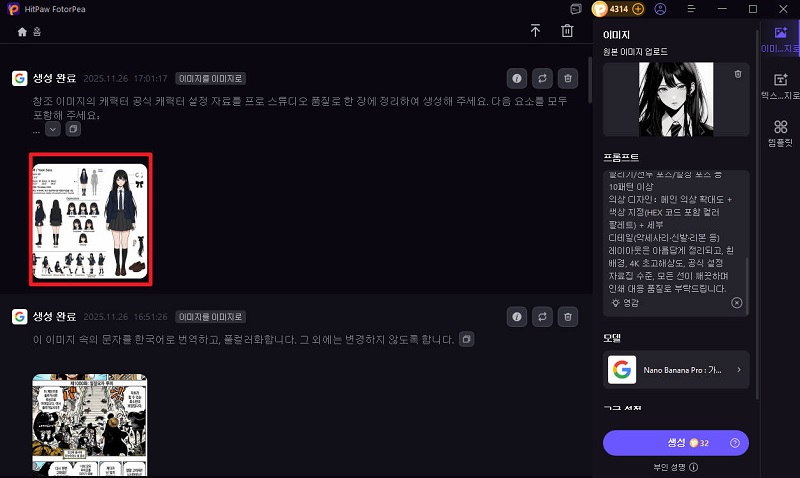This screenshot has height=478, width=800.
Task: Delete the 17:01:17 generation entry
Action: coord(568,79)
